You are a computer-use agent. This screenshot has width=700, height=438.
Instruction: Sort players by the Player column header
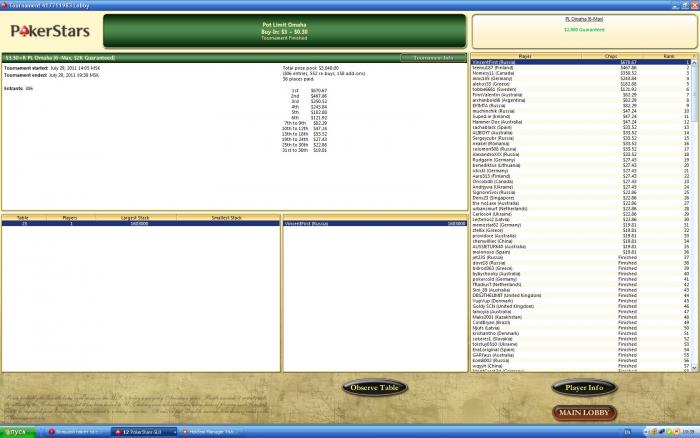[525, 56]
